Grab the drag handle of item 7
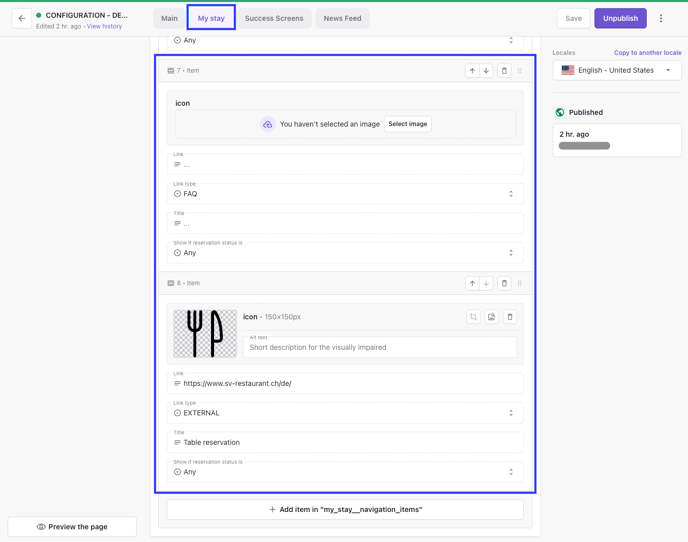This screenshot has height=542, width=688. 520,71
